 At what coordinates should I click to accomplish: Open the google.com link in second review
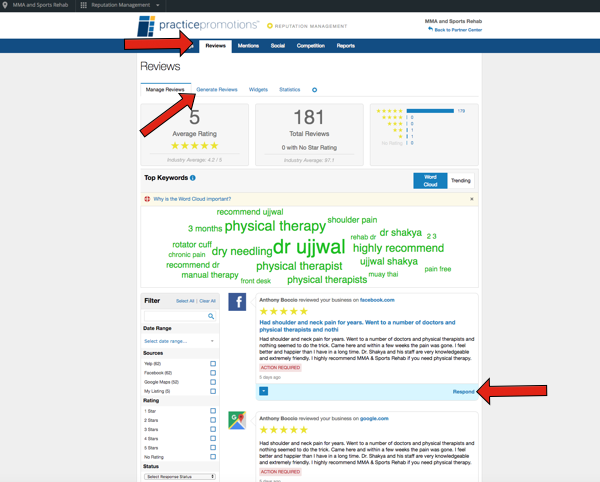(374, 418)
